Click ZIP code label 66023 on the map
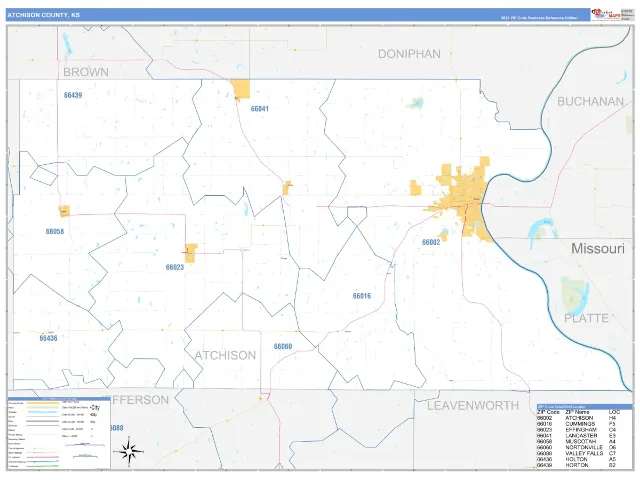Viewport: 640px width, 480px height. [175, 267]
